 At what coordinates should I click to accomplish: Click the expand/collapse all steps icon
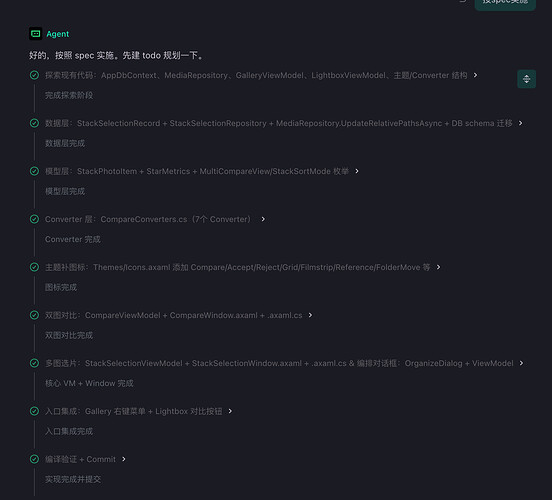click(526, 79)
